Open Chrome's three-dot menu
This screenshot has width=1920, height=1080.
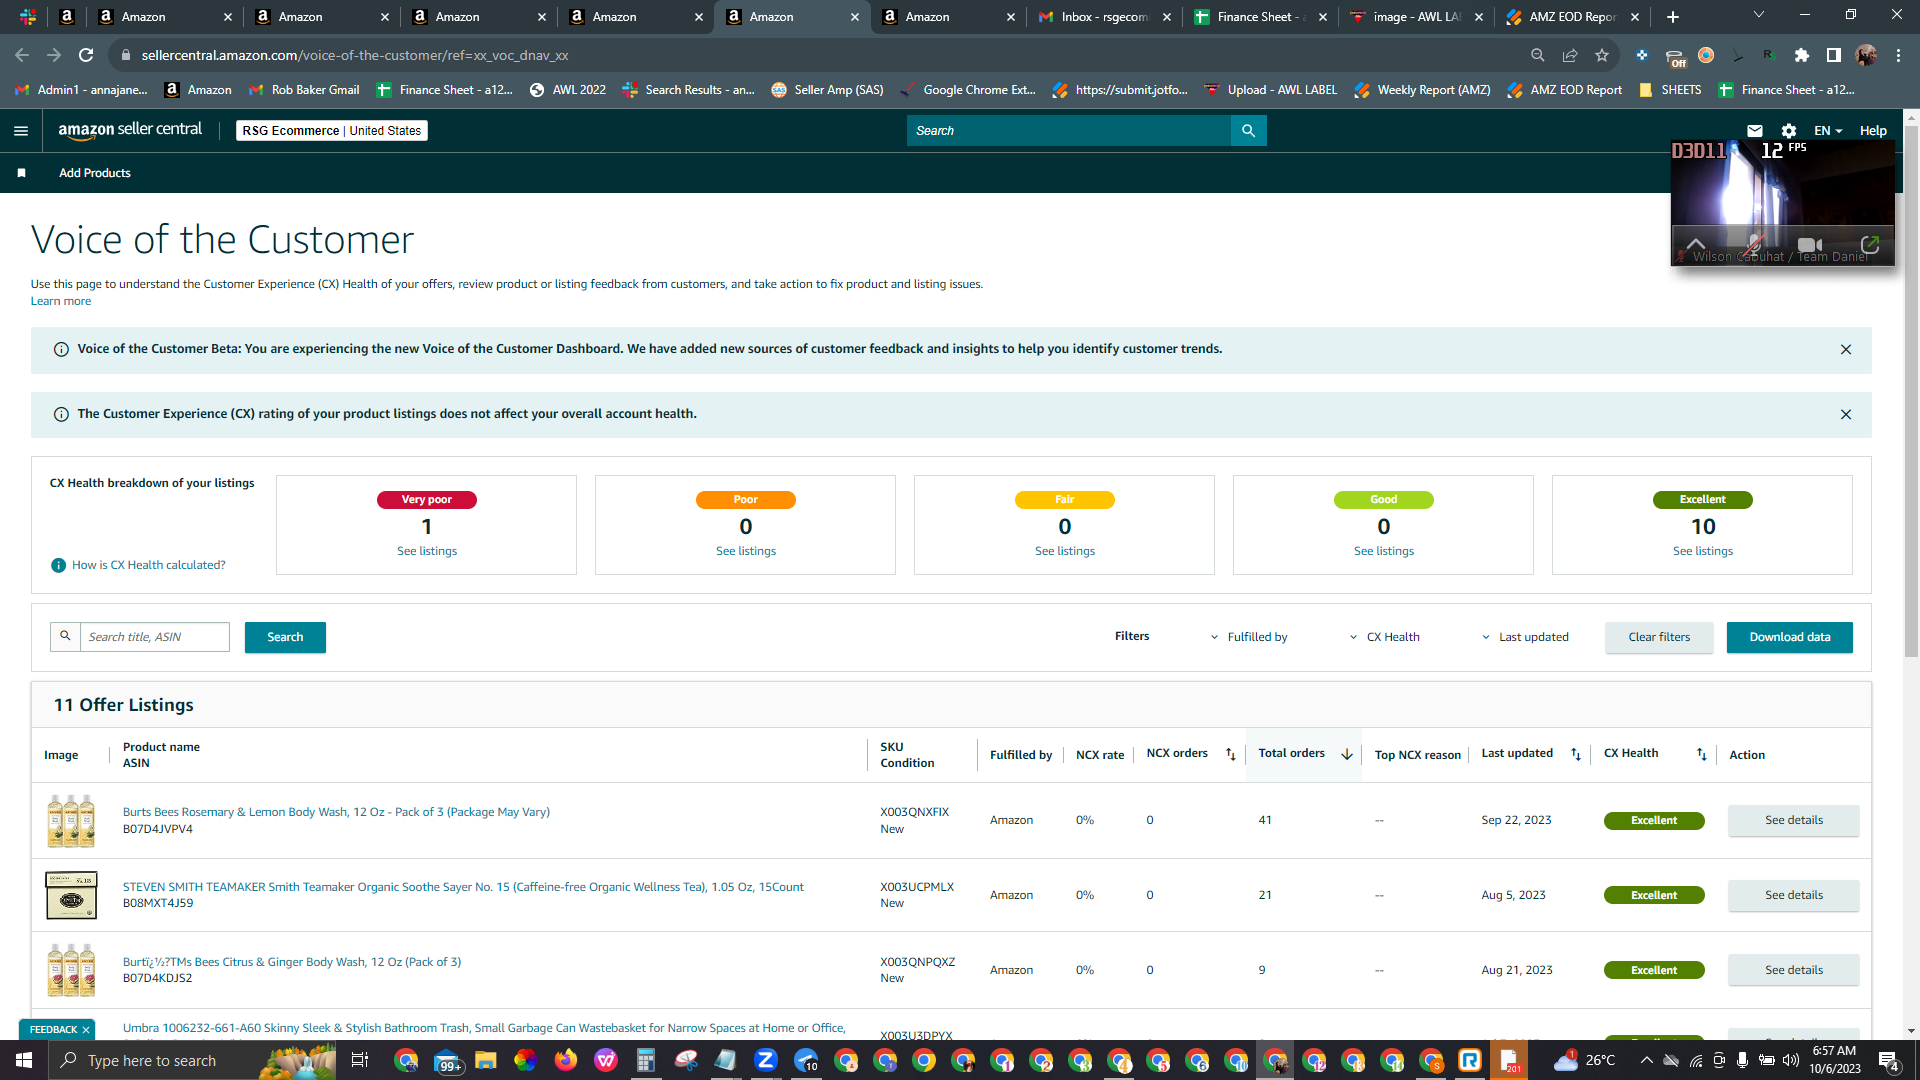(1898, 55)
